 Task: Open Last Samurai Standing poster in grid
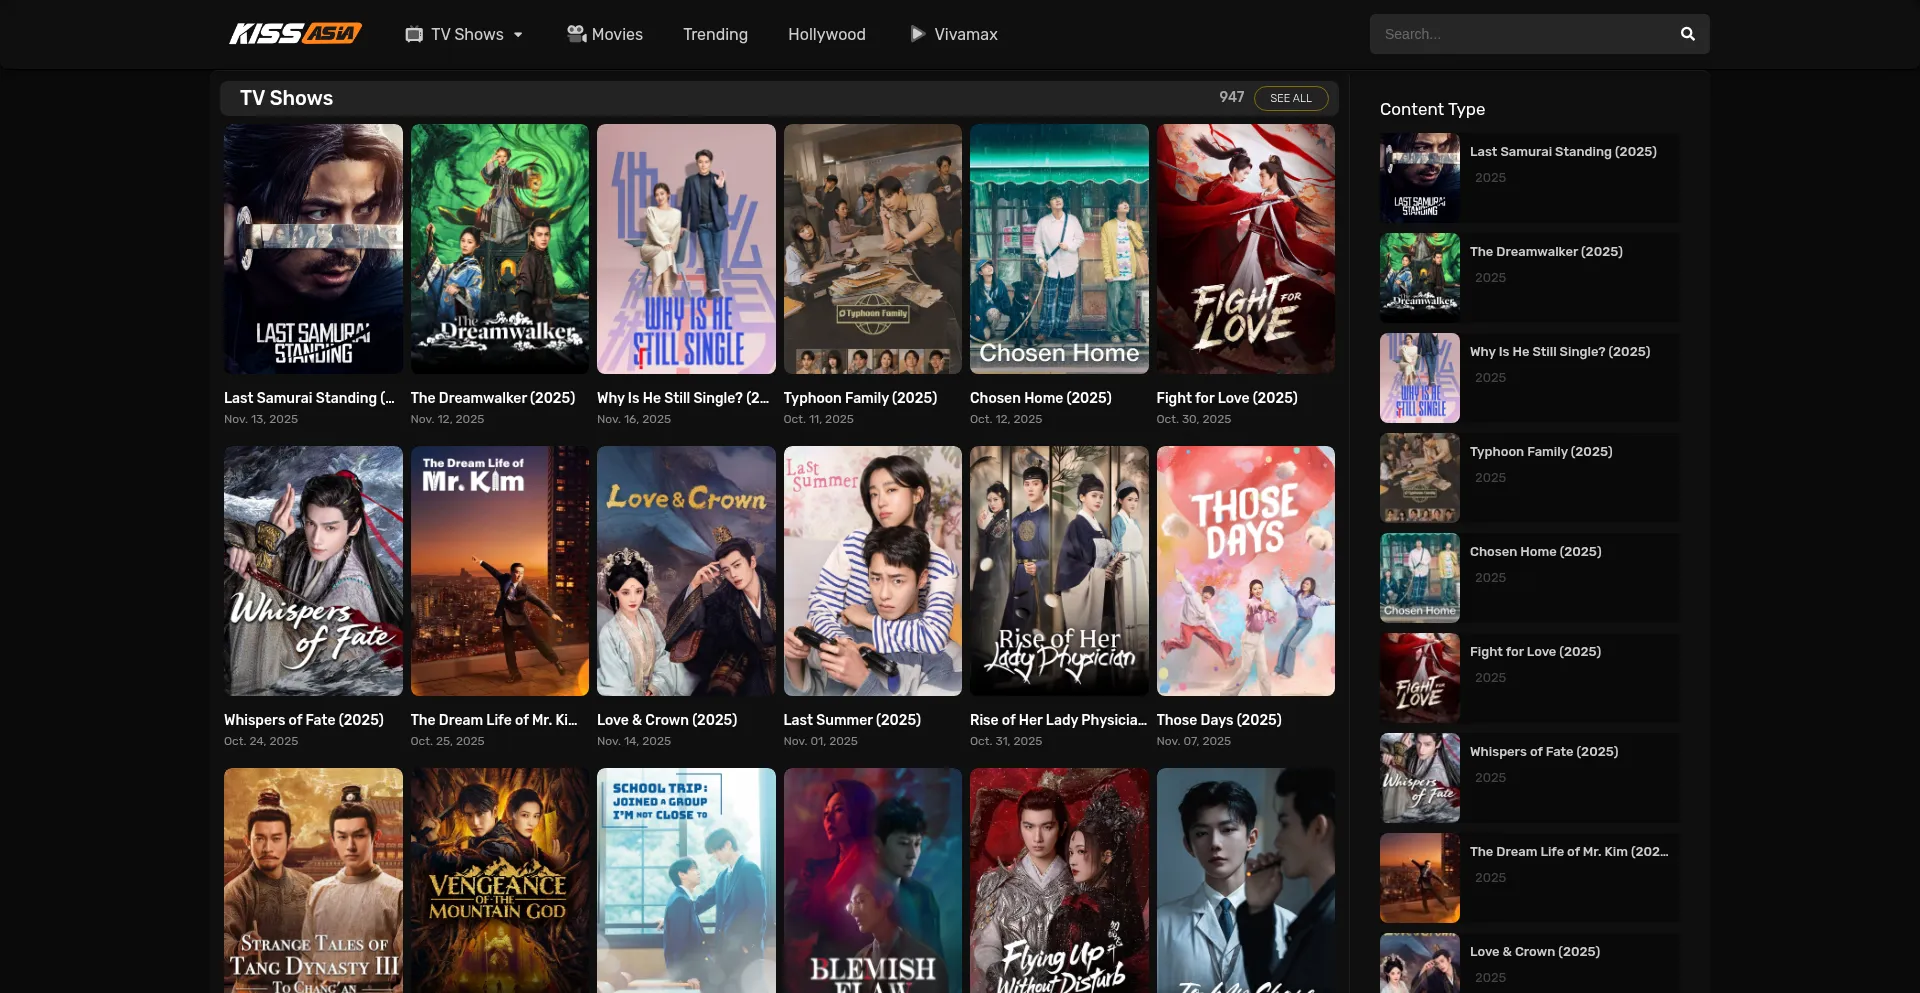pos(313,249)
